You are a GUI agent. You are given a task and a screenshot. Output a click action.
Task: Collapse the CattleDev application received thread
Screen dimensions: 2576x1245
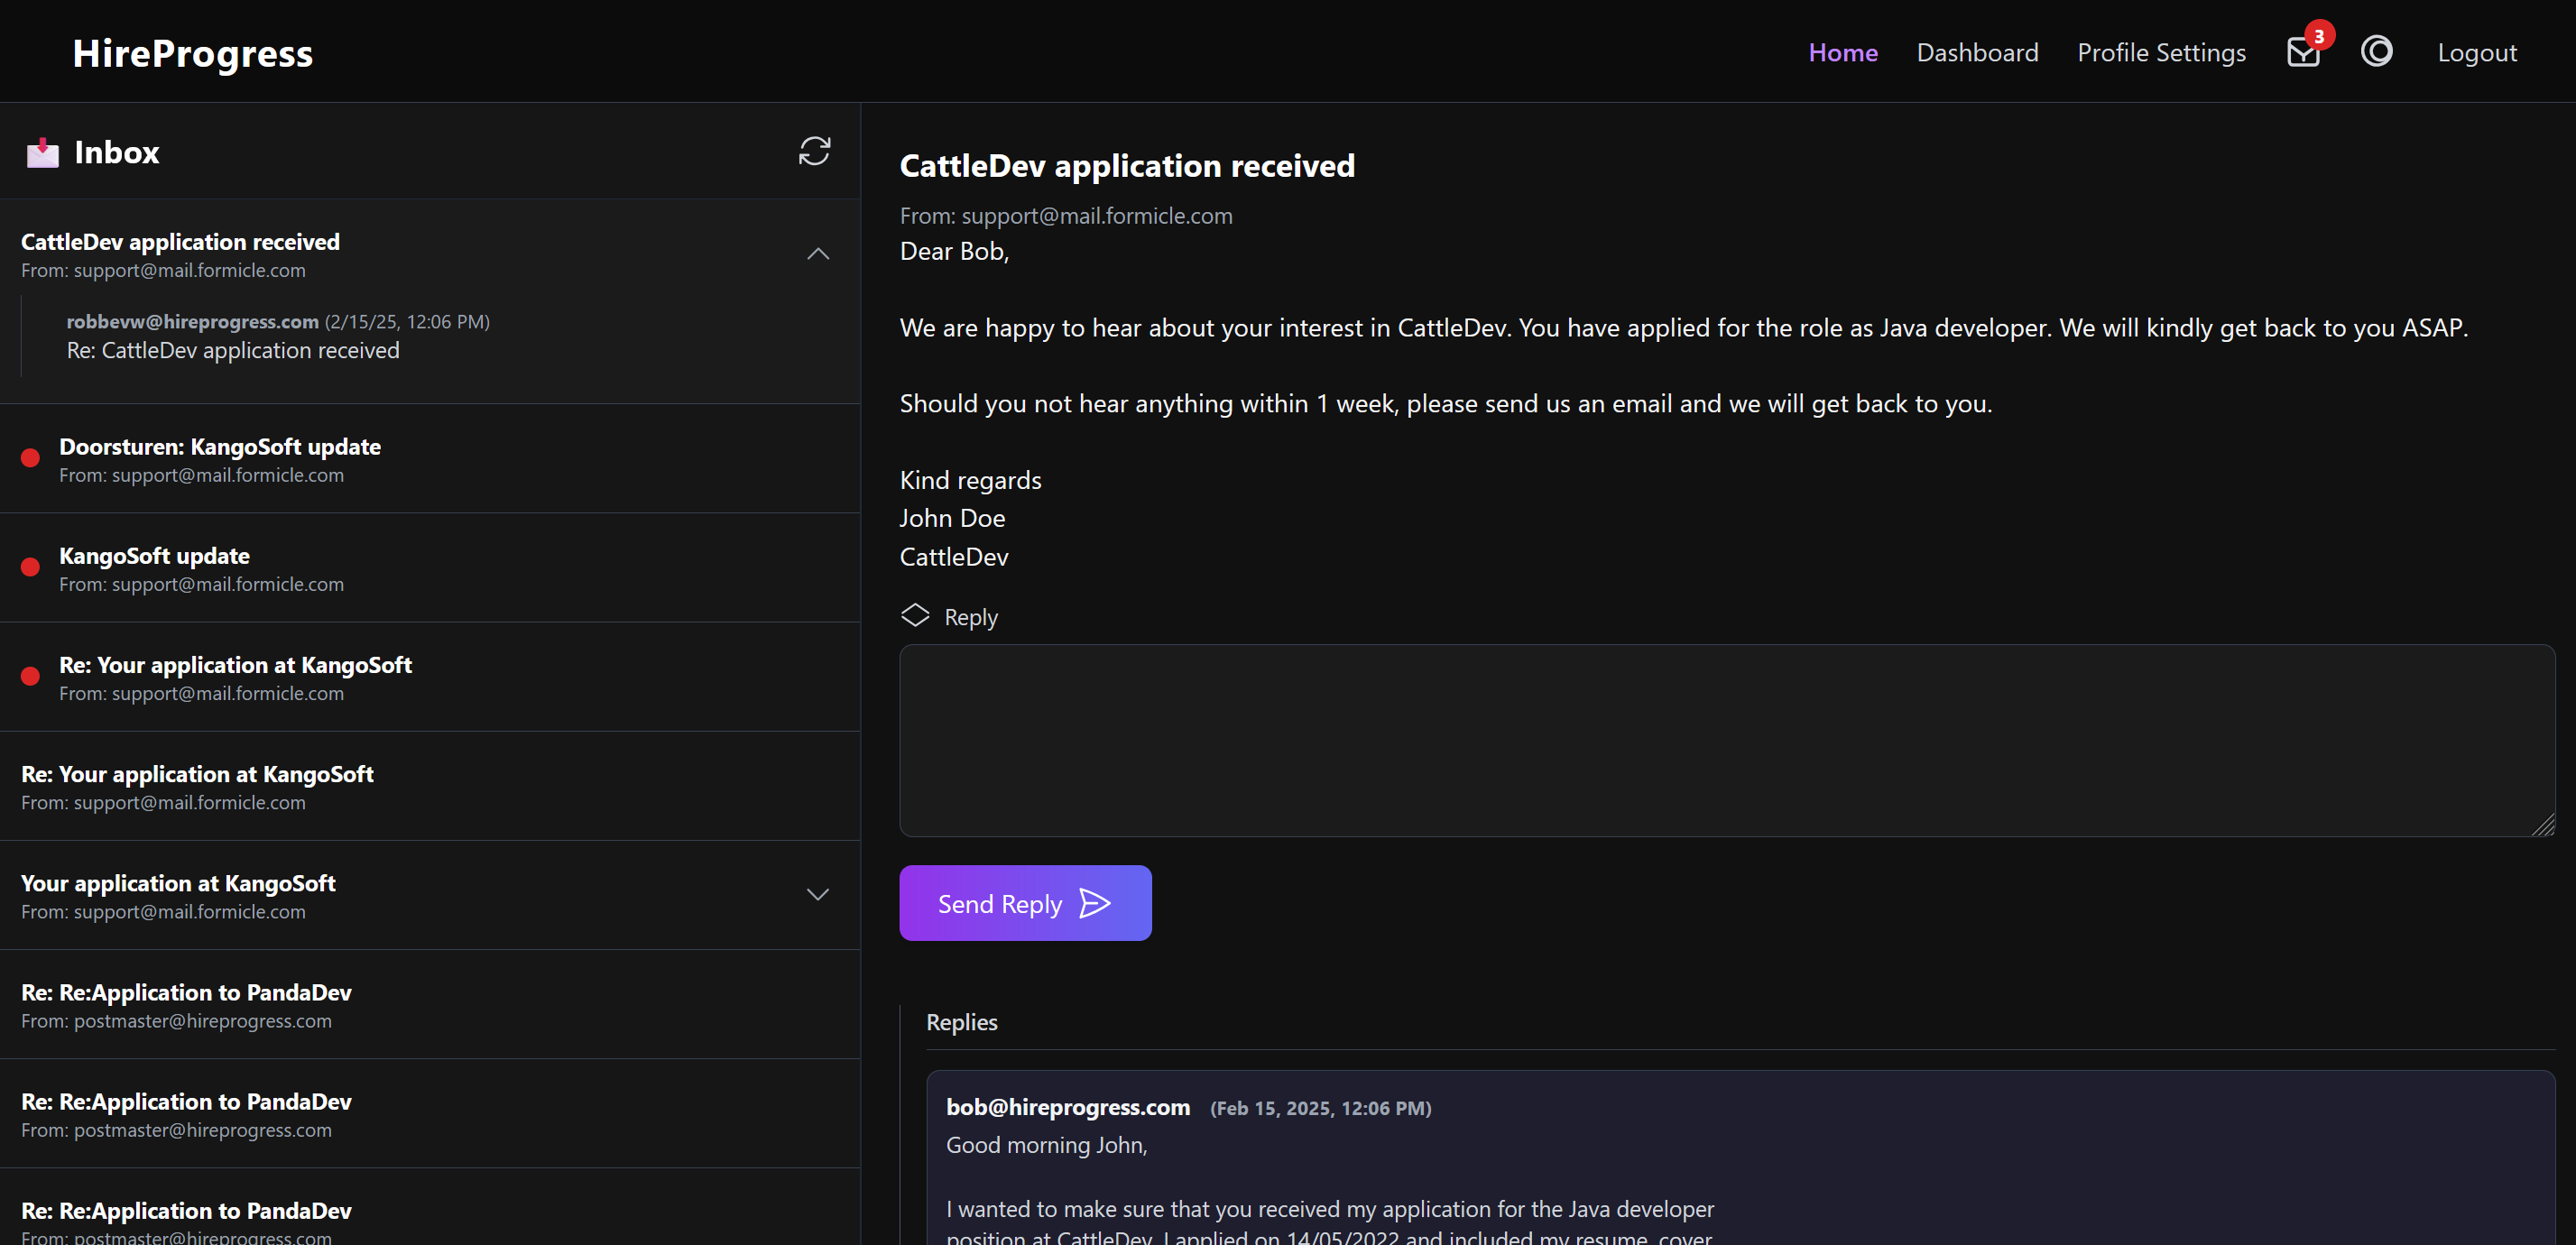[x=817, y=253]
